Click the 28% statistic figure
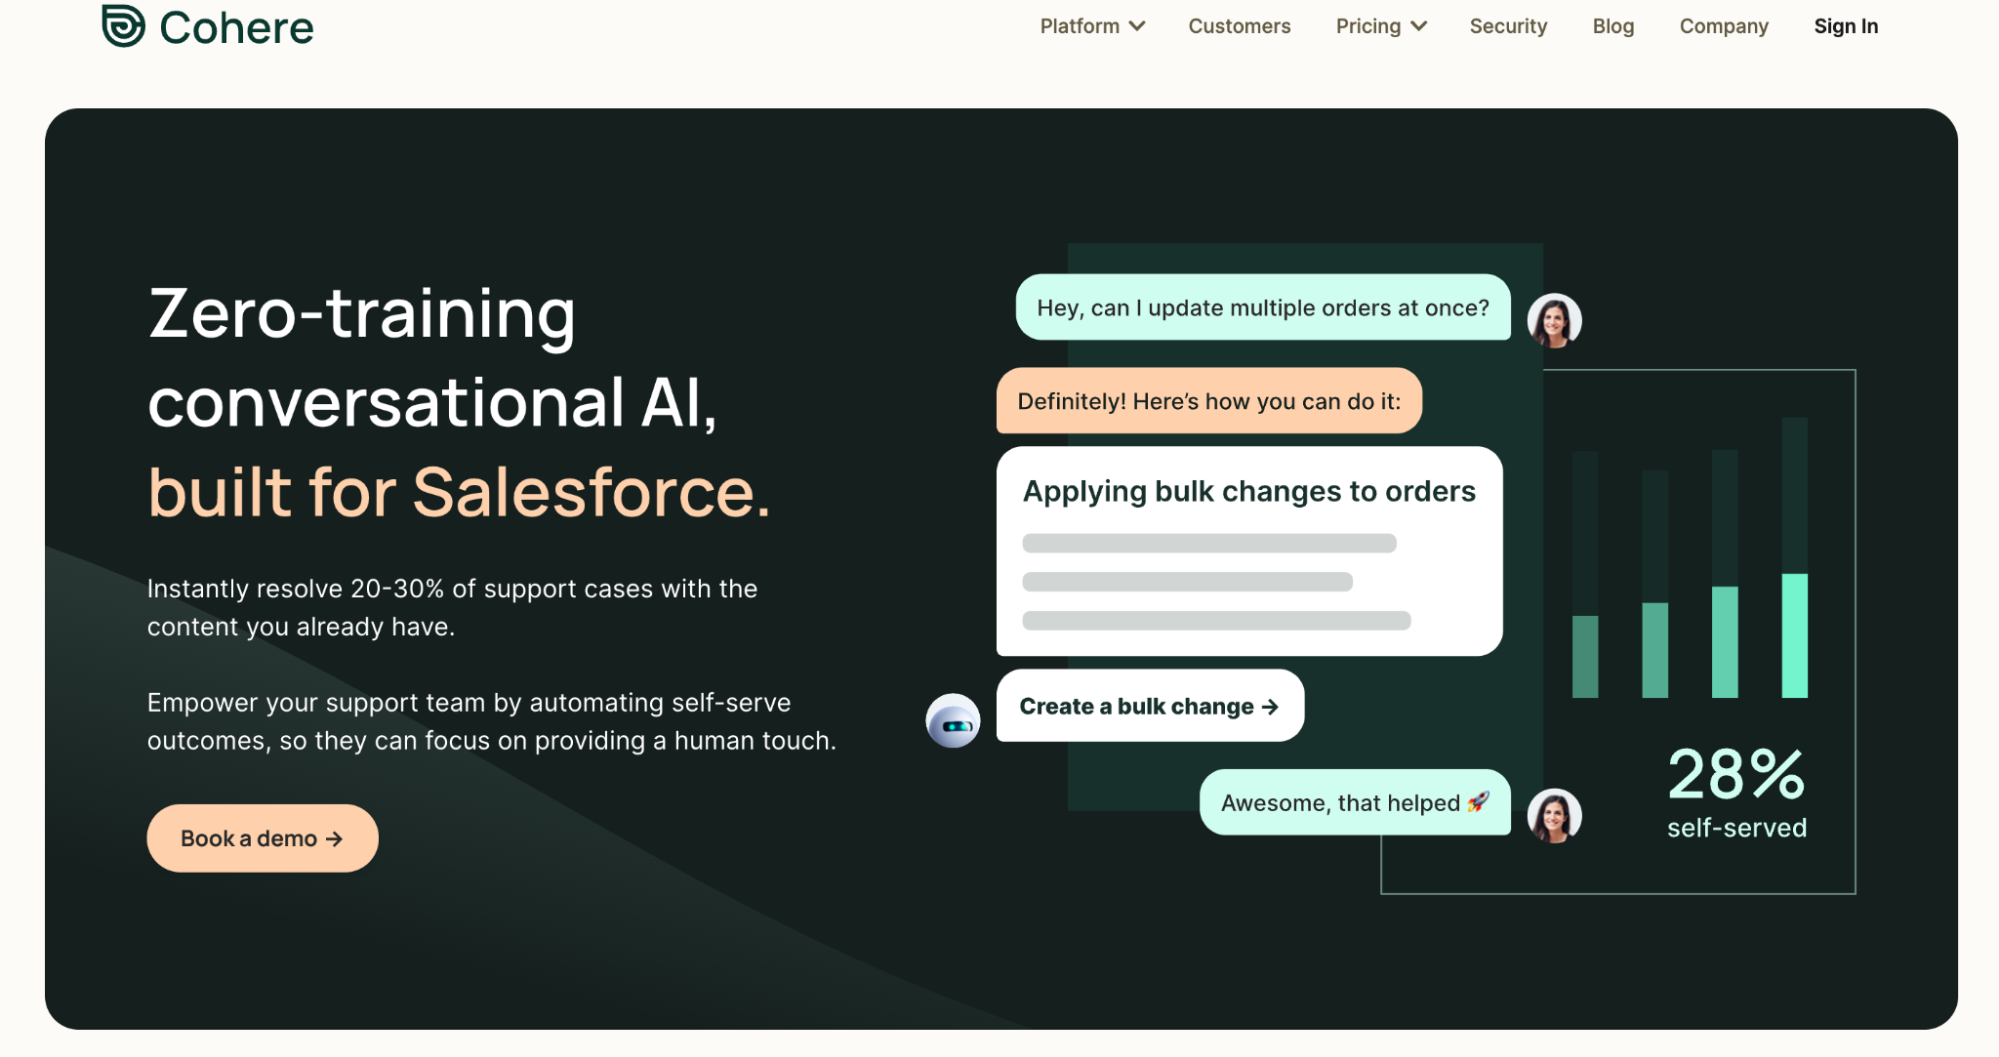Viewport: 1999px width, 1057px height. coord(1736,775)
